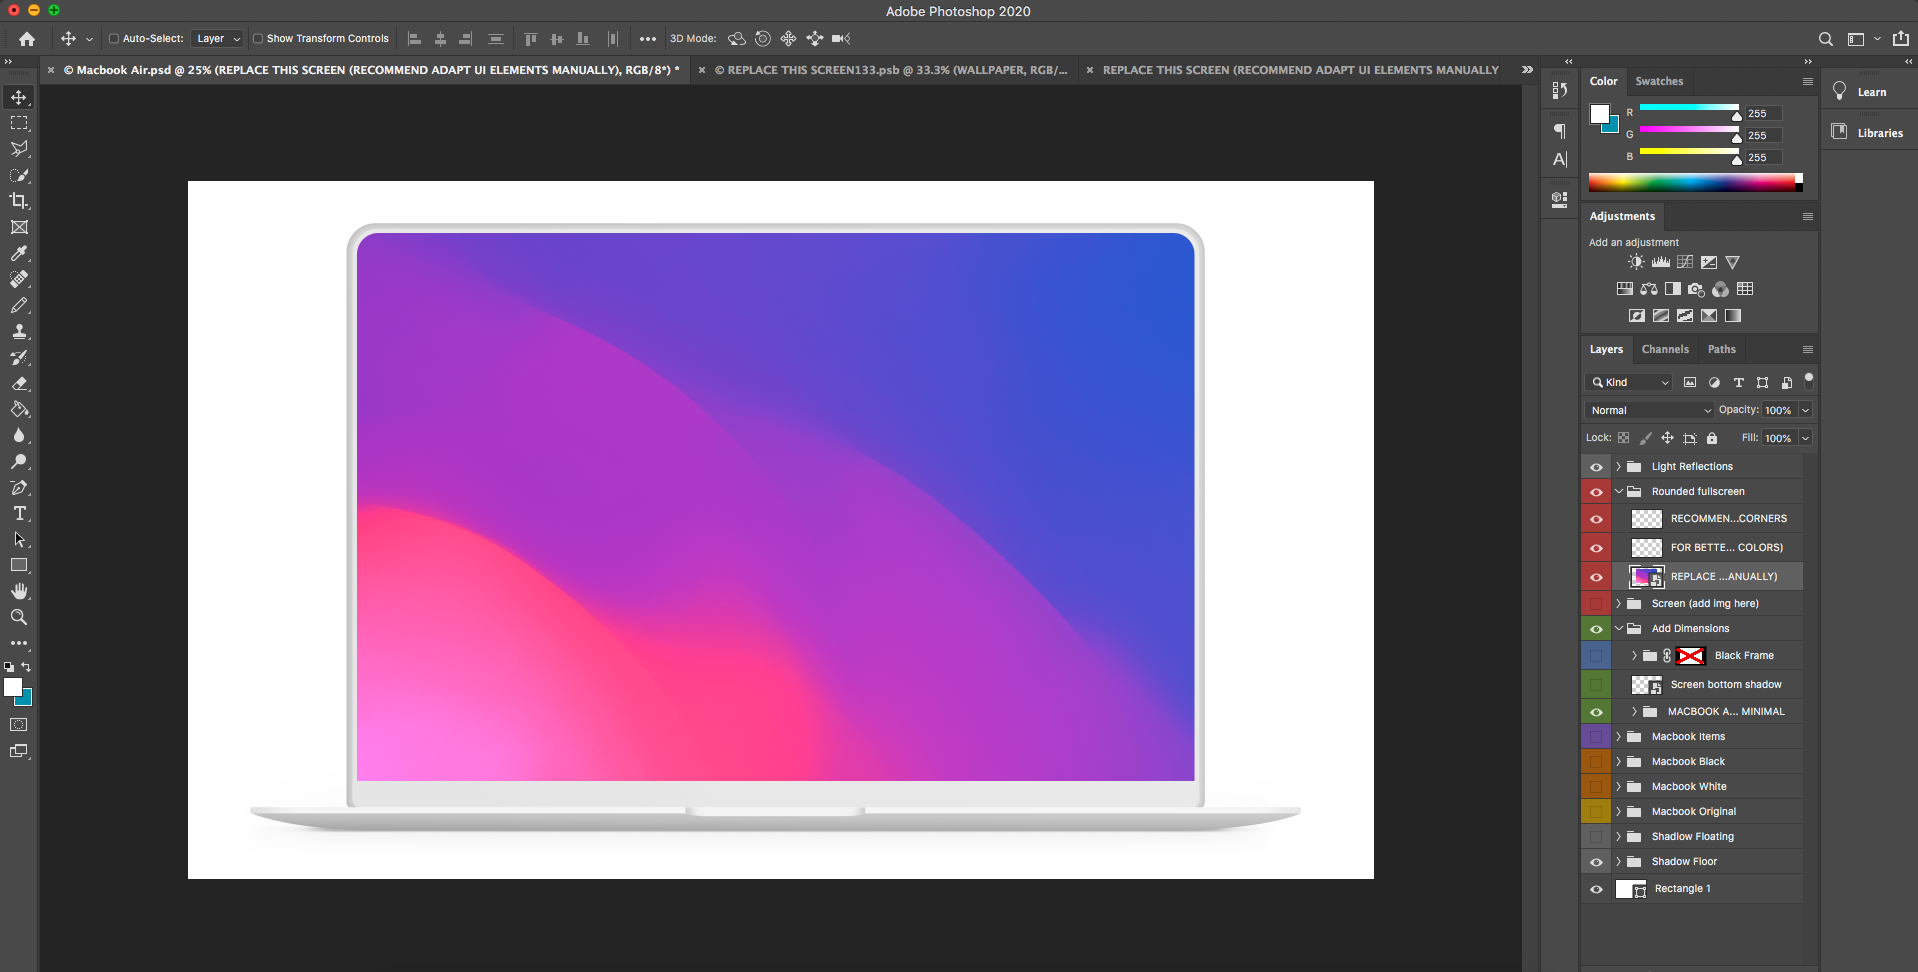Select the Eraser tool
The width and height of the screenshot is (1918, 972).
(19, 384)
